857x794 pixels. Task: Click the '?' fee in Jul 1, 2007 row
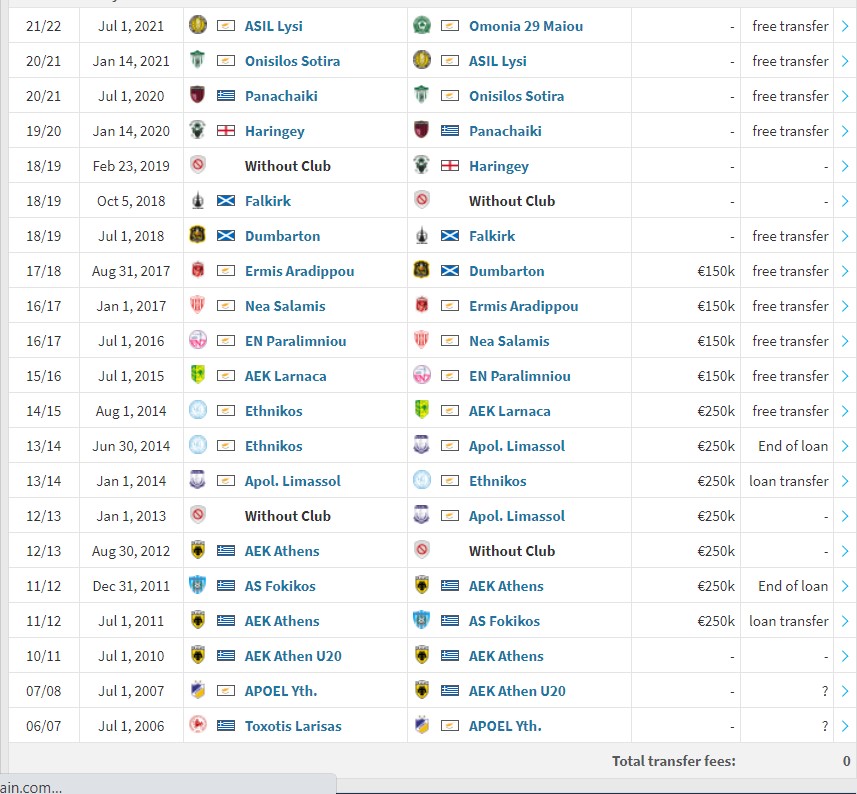[825, 691]
